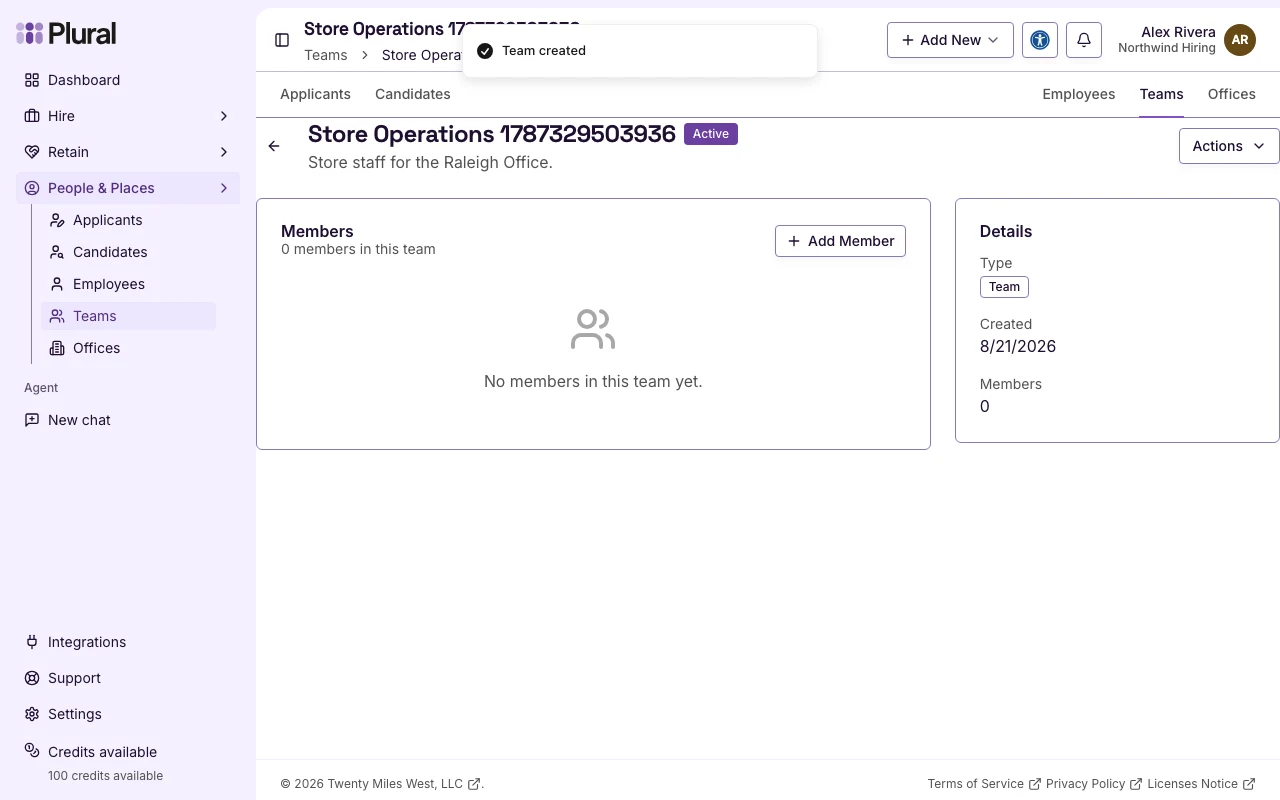Screen dimensions: 1280x800
Task: Click the Team type badge
Action: (1004, 287)
